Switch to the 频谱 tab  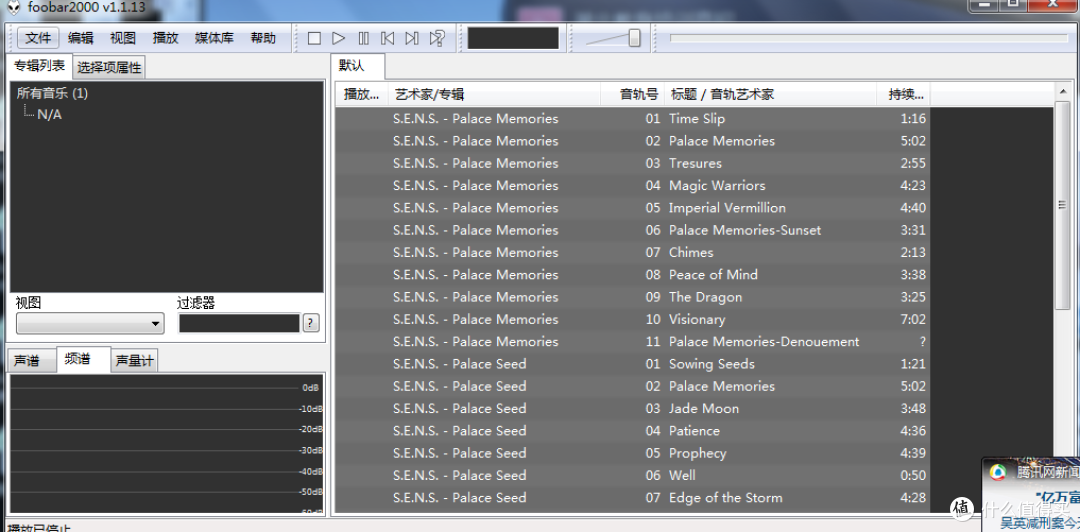[83, 359]
